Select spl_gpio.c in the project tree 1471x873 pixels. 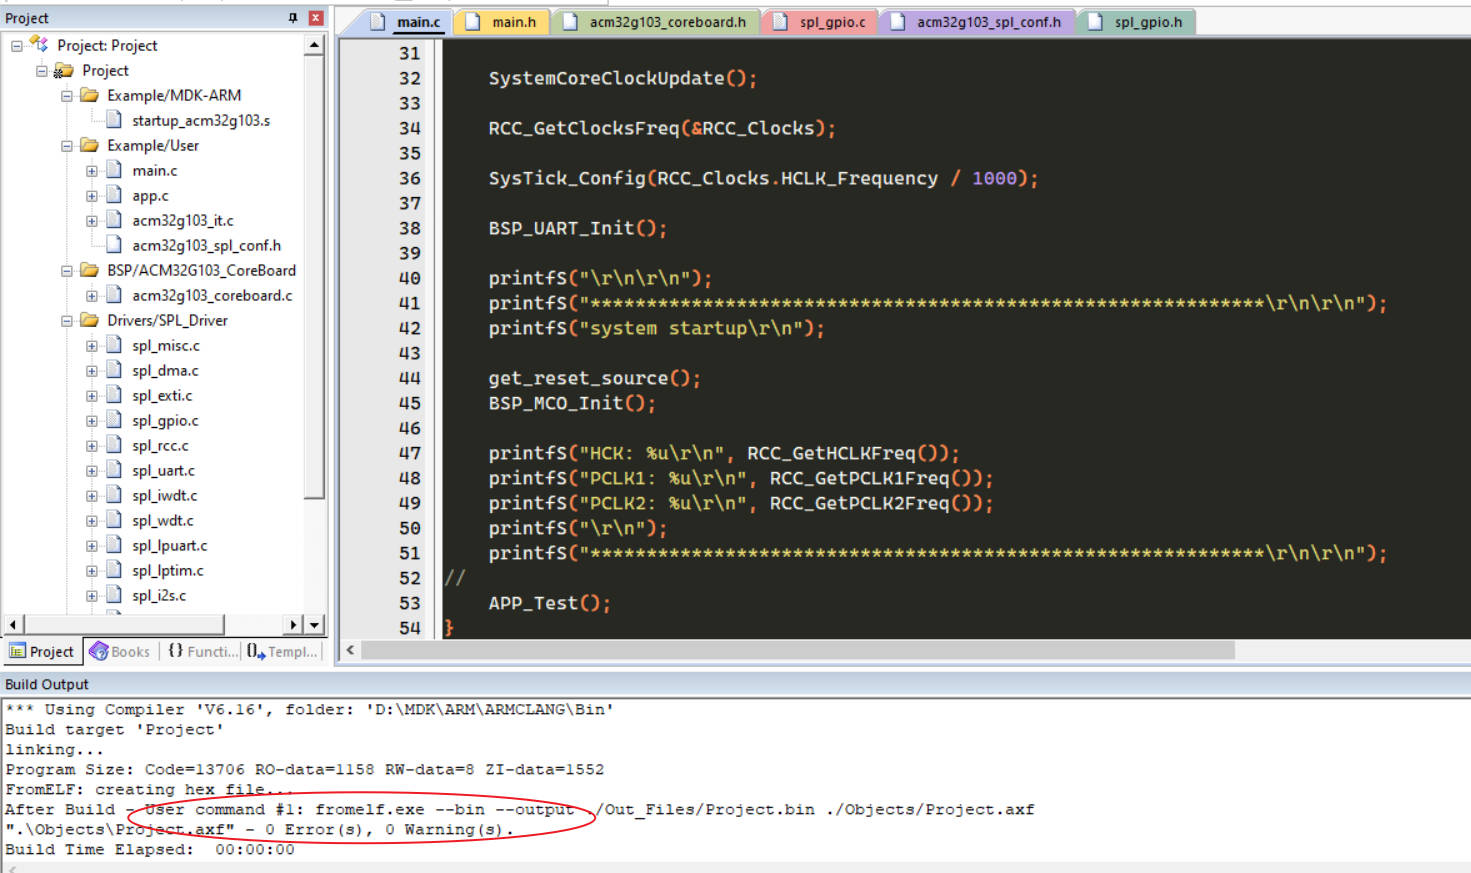[x=165, y=420]
